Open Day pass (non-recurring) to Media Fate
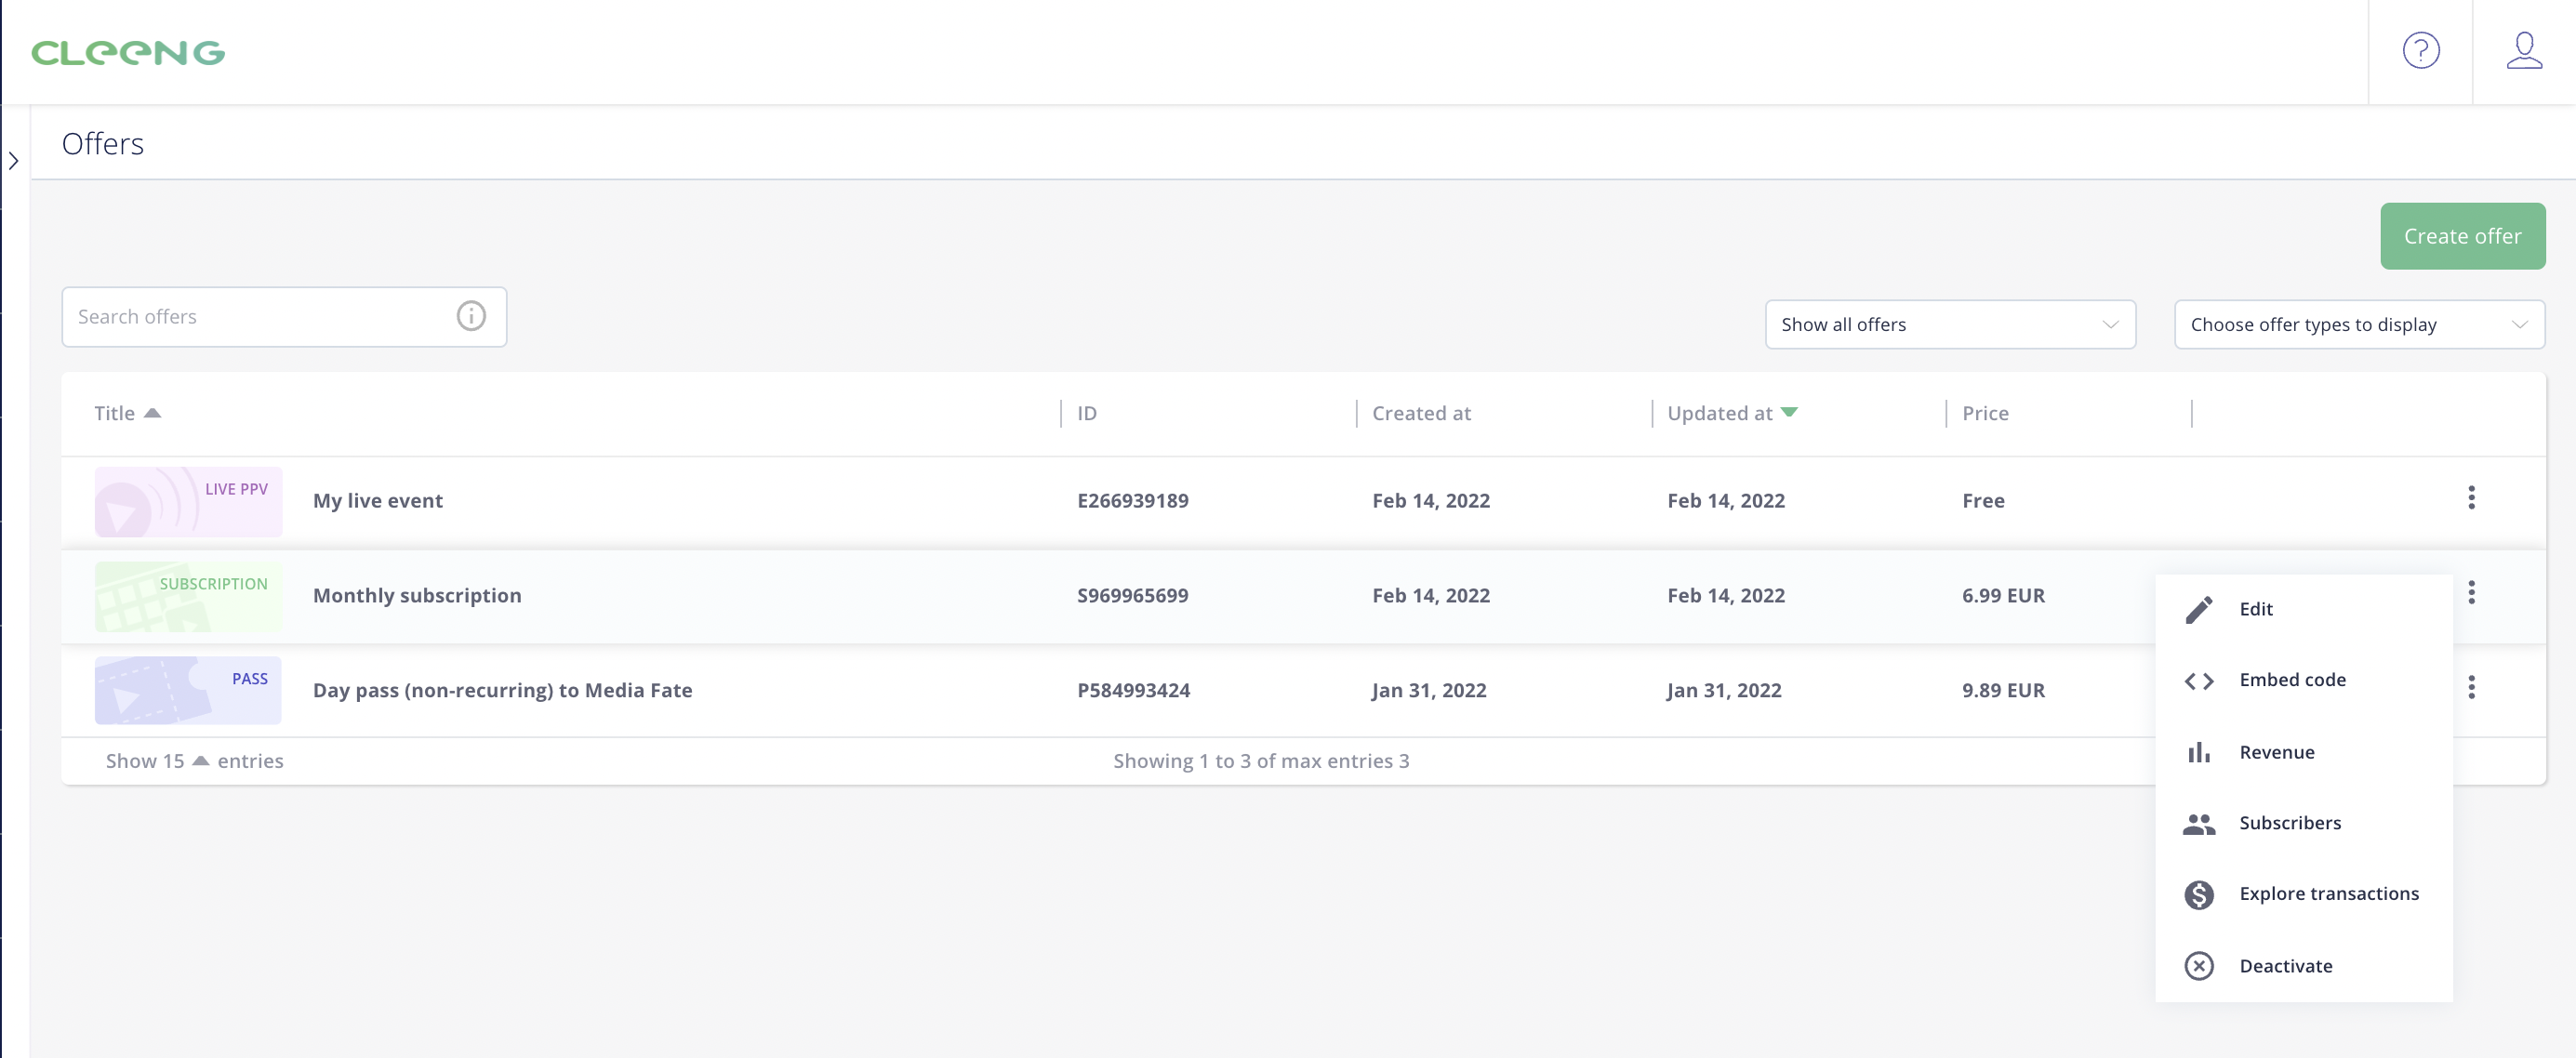 502,690
